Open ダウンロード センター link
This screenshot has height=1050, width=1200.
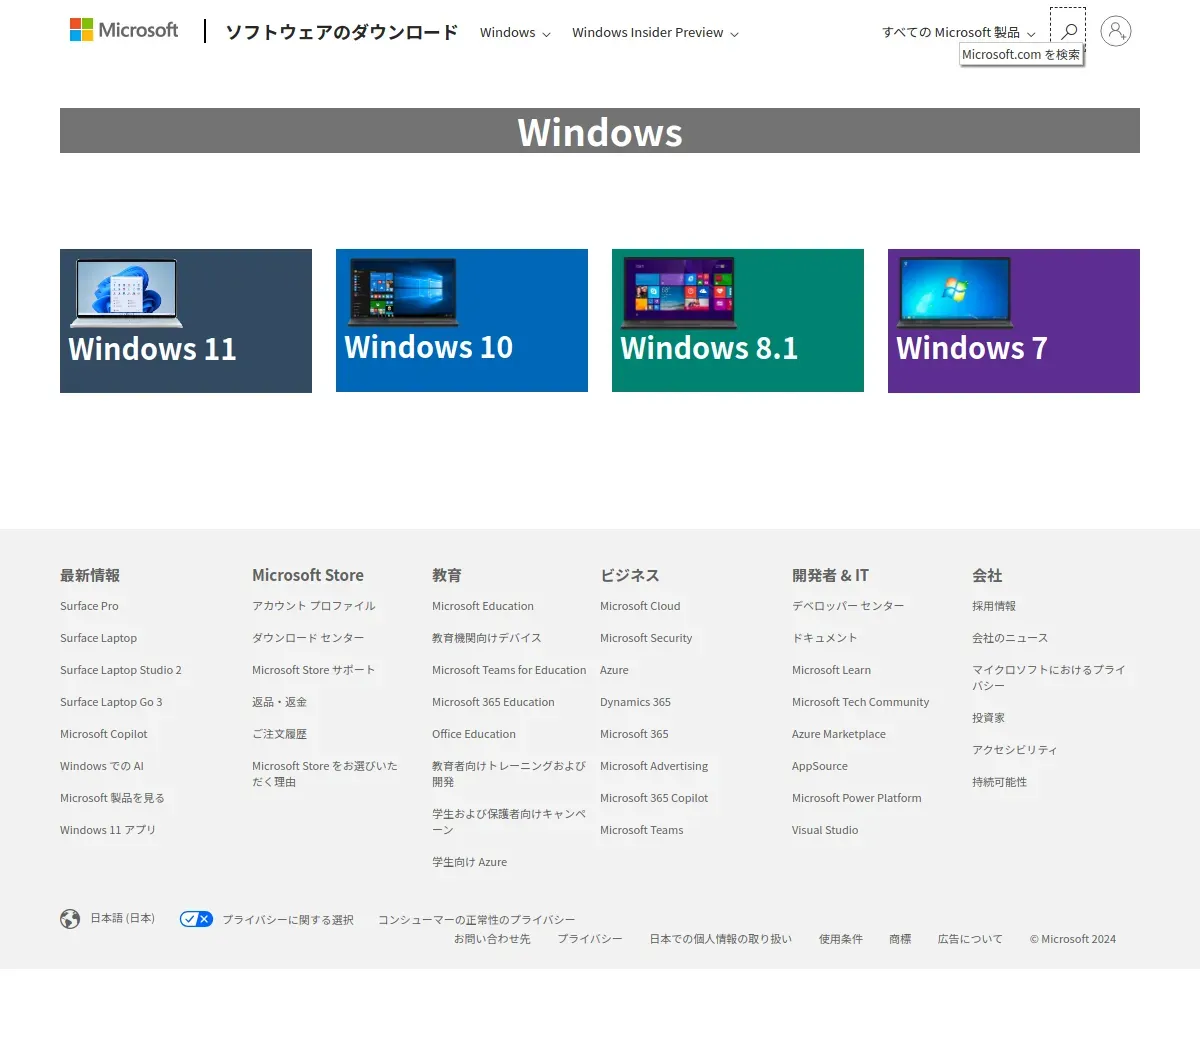point(308,638)
